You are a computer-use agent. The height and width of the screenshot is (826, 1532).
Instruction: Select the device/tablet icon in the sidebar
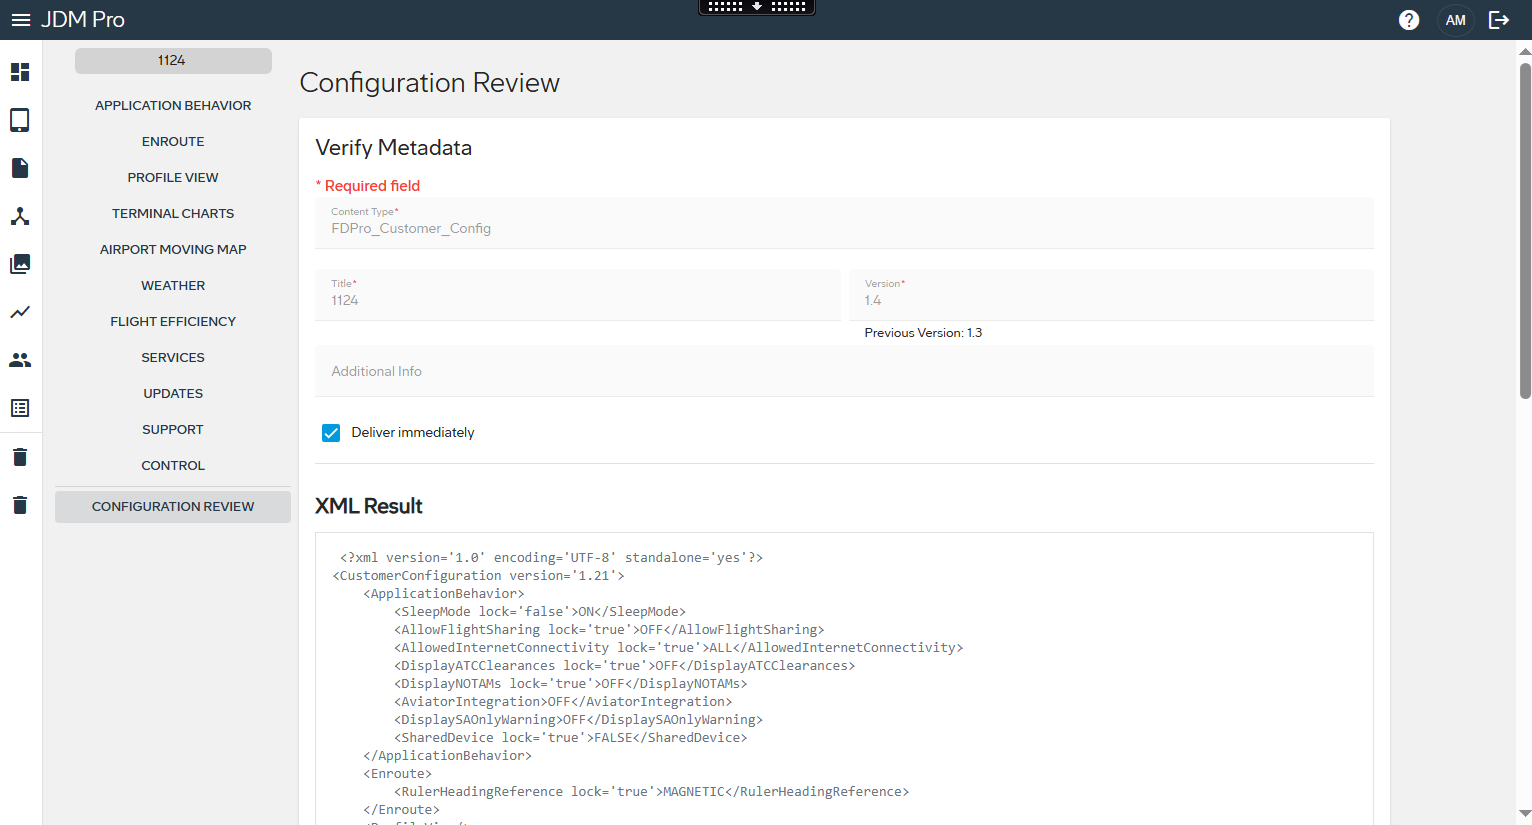pyautogui.click(x=20, y=120)
